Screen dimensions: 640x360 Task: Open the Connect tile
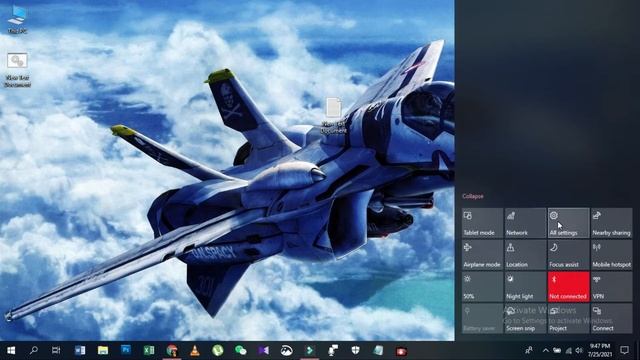[x=611, y=318]
